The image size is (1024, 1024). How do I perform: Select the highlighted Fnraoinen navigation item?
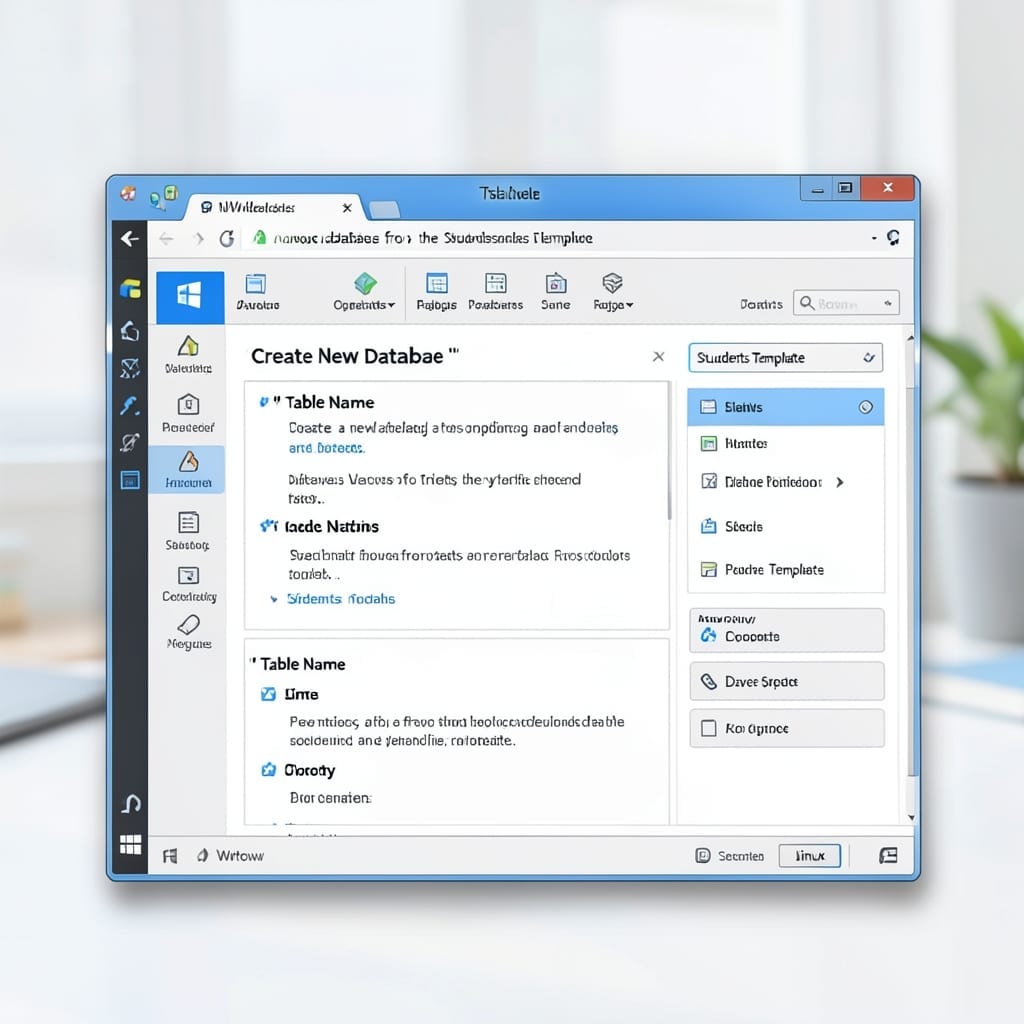pos(188,470)
